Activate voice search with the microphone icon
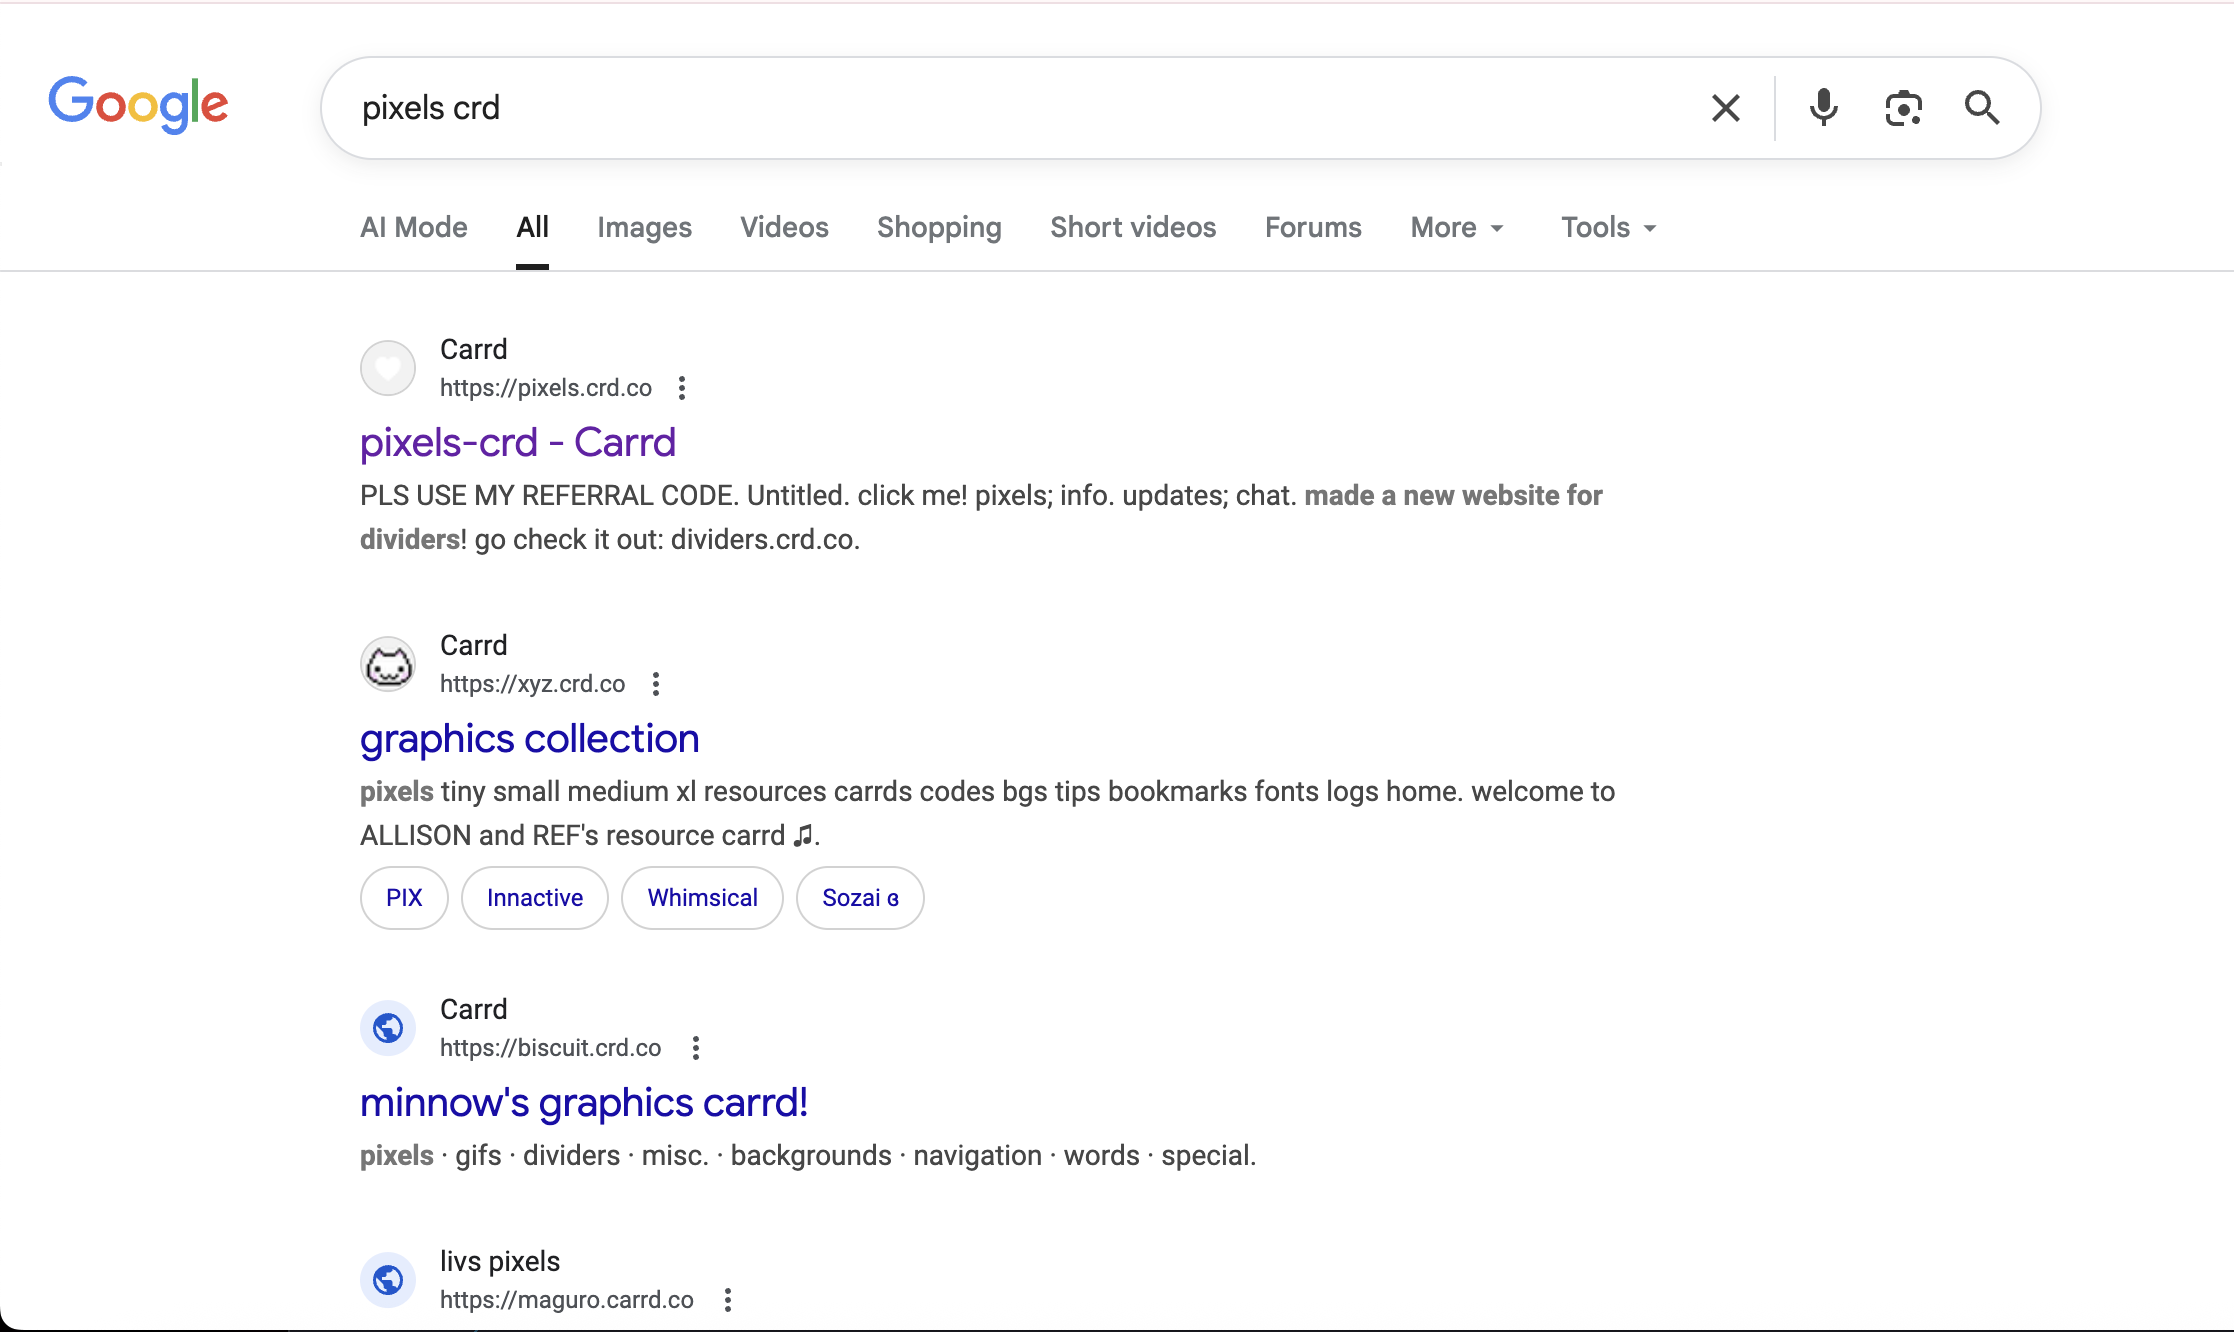 point(1822,107)
